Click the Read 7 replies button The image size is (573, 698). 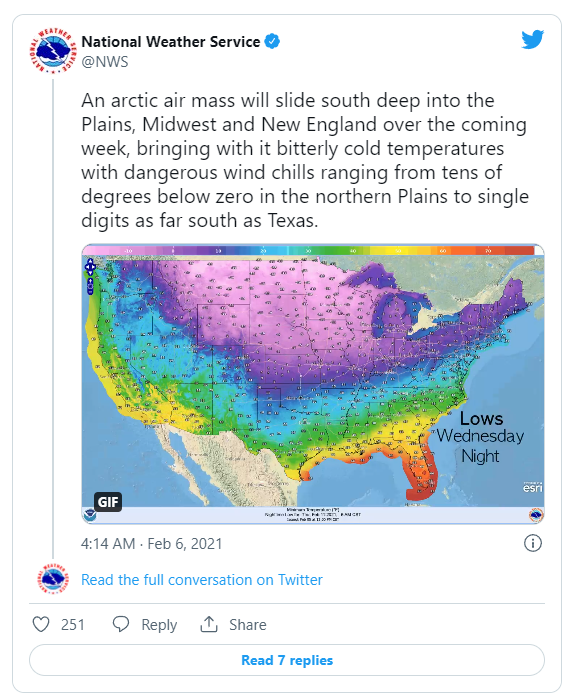pos(287,660)
